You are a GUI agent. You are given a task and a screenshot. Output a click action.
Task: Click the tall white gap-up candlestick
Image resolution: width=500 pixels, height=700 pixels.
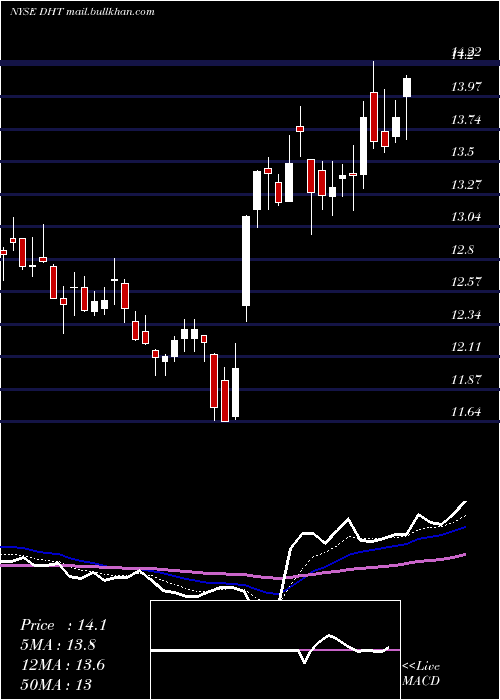pyautogui.click(x=246, y=261)
